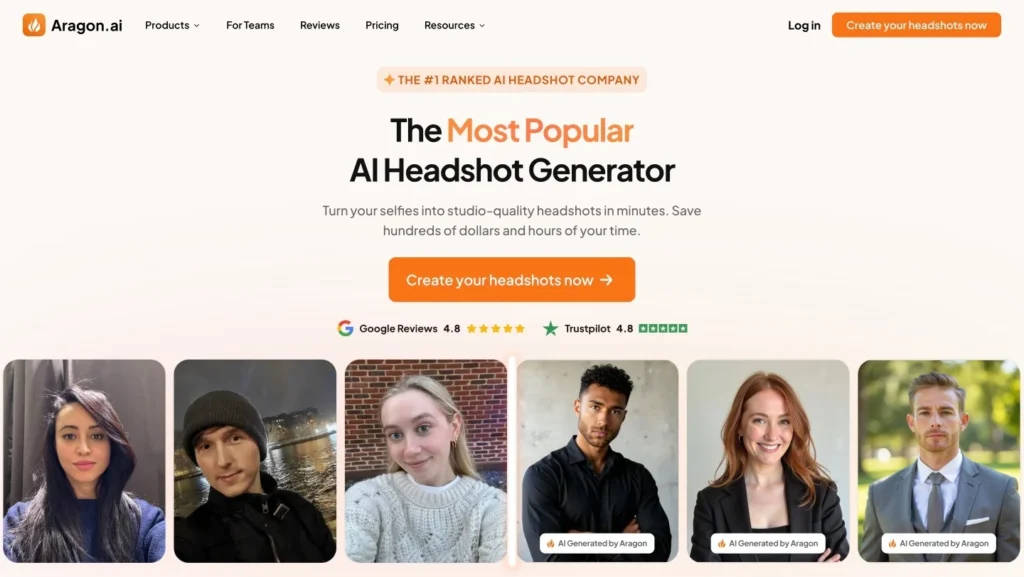The height and width of the screenshot is (577, 1024).
Task: Select the selfie of man in beanie
Action: click(x=255, y=461)
